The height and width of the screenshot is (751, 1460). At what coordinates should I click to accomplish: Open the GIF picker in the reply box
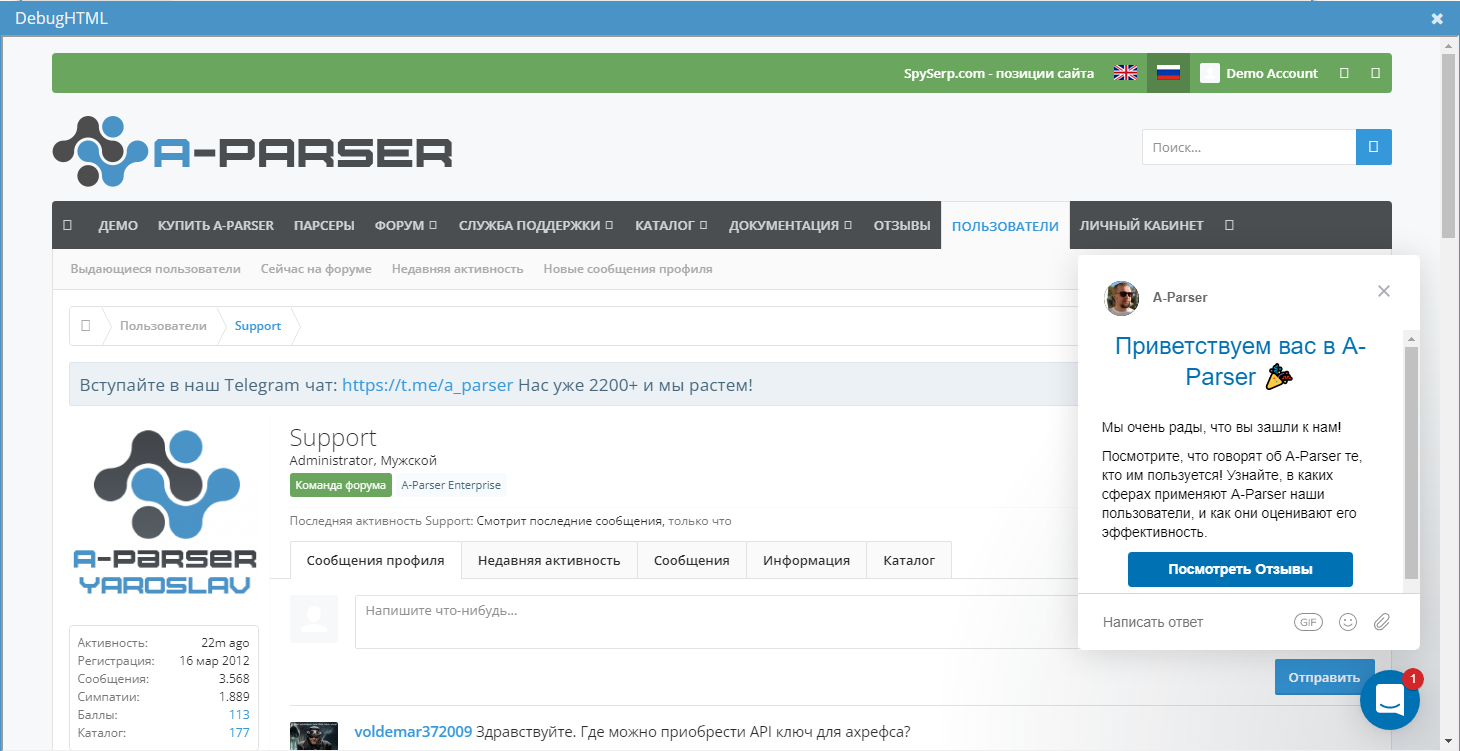[1308, 622]
